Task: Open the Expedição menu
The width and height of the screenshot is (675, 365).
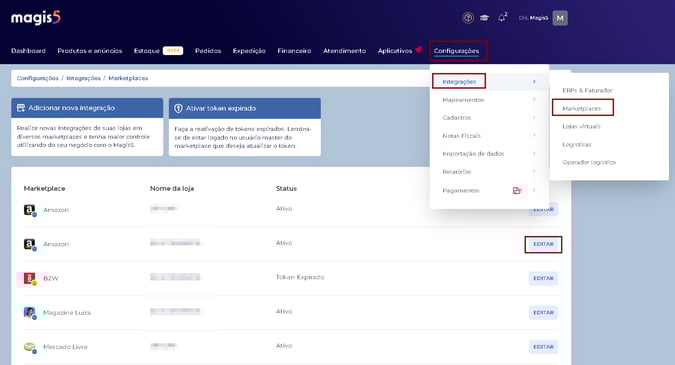Action: (x=249, y=51)
